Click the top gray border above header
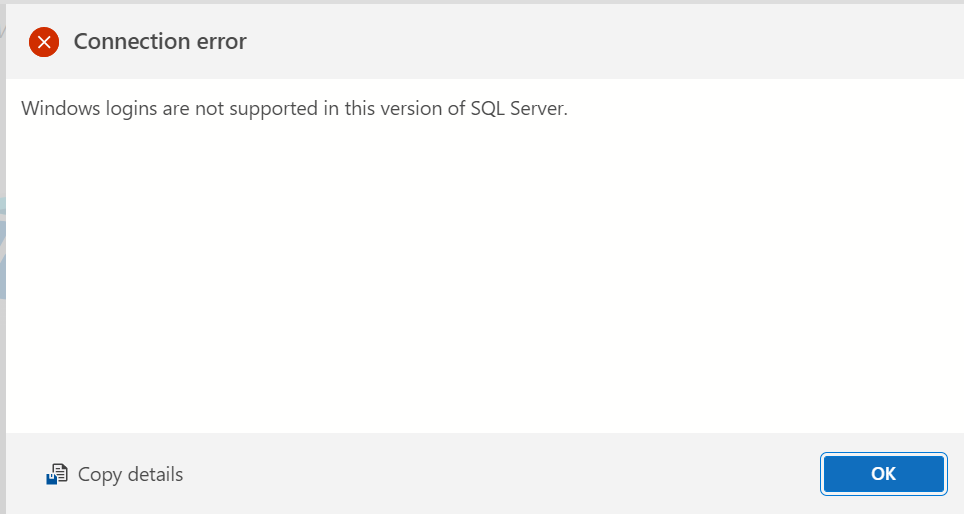964x514 pixels. [x=482, y=2]
